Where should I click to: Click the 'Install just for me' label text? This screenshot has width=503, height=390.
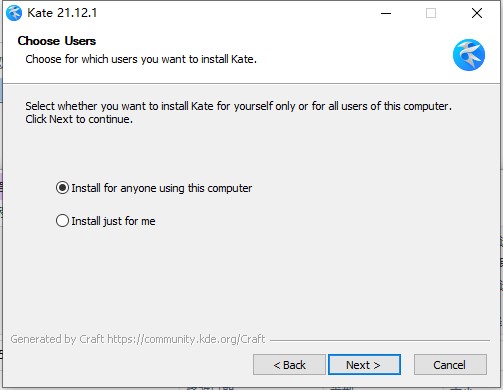113,221
